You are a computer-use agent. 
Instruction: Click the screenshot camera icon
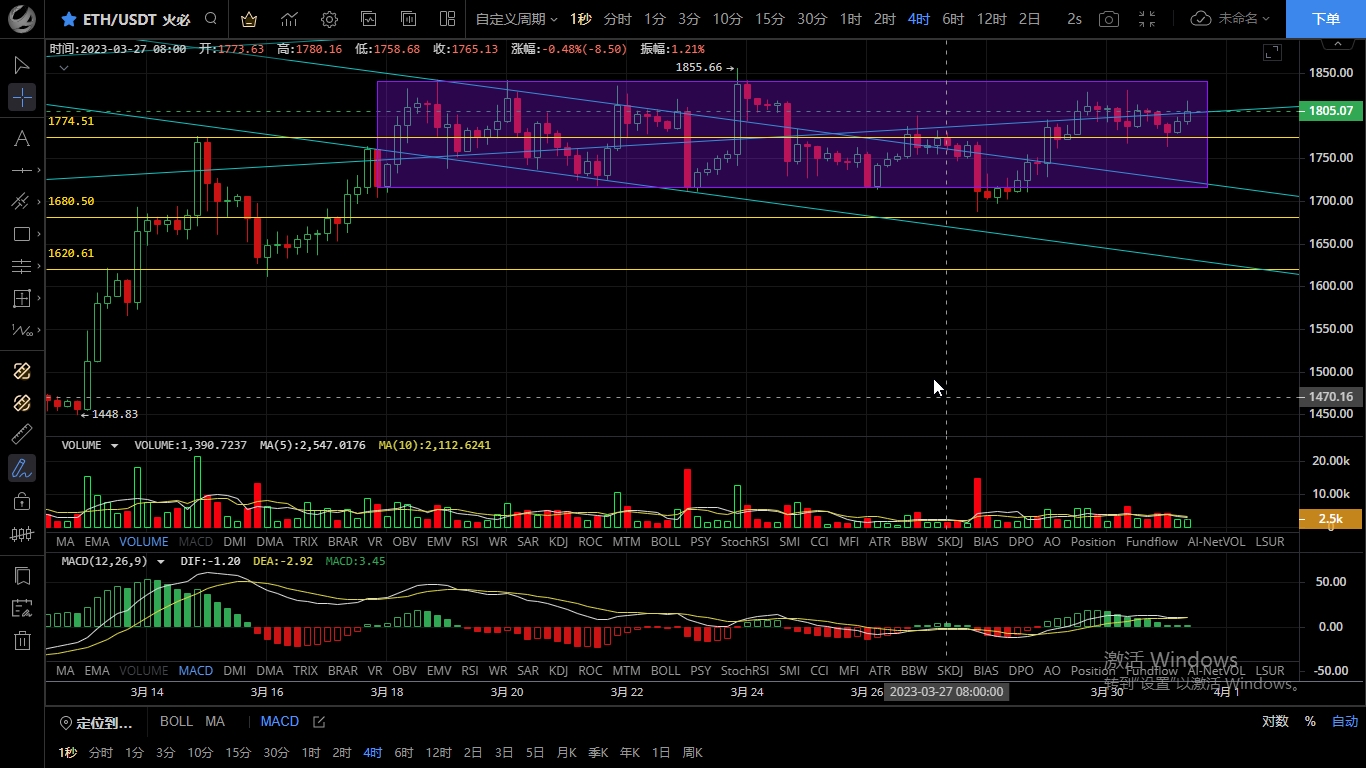coord(1108,19)
